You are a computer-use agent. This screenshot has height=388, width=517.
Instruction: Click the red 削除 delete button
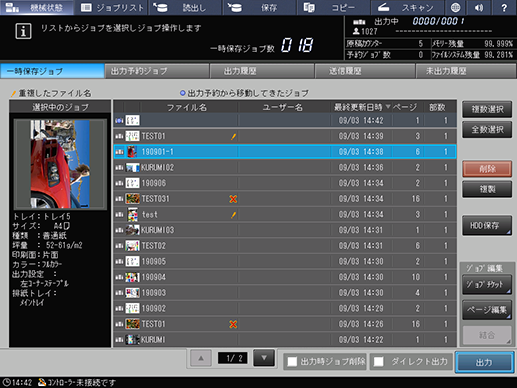point(487,169)
